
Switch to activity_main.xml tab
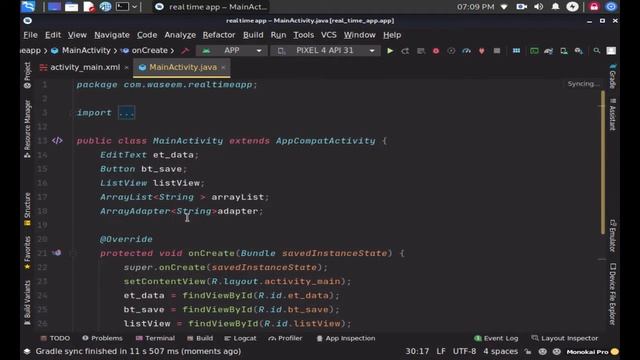tap(84, 67)
